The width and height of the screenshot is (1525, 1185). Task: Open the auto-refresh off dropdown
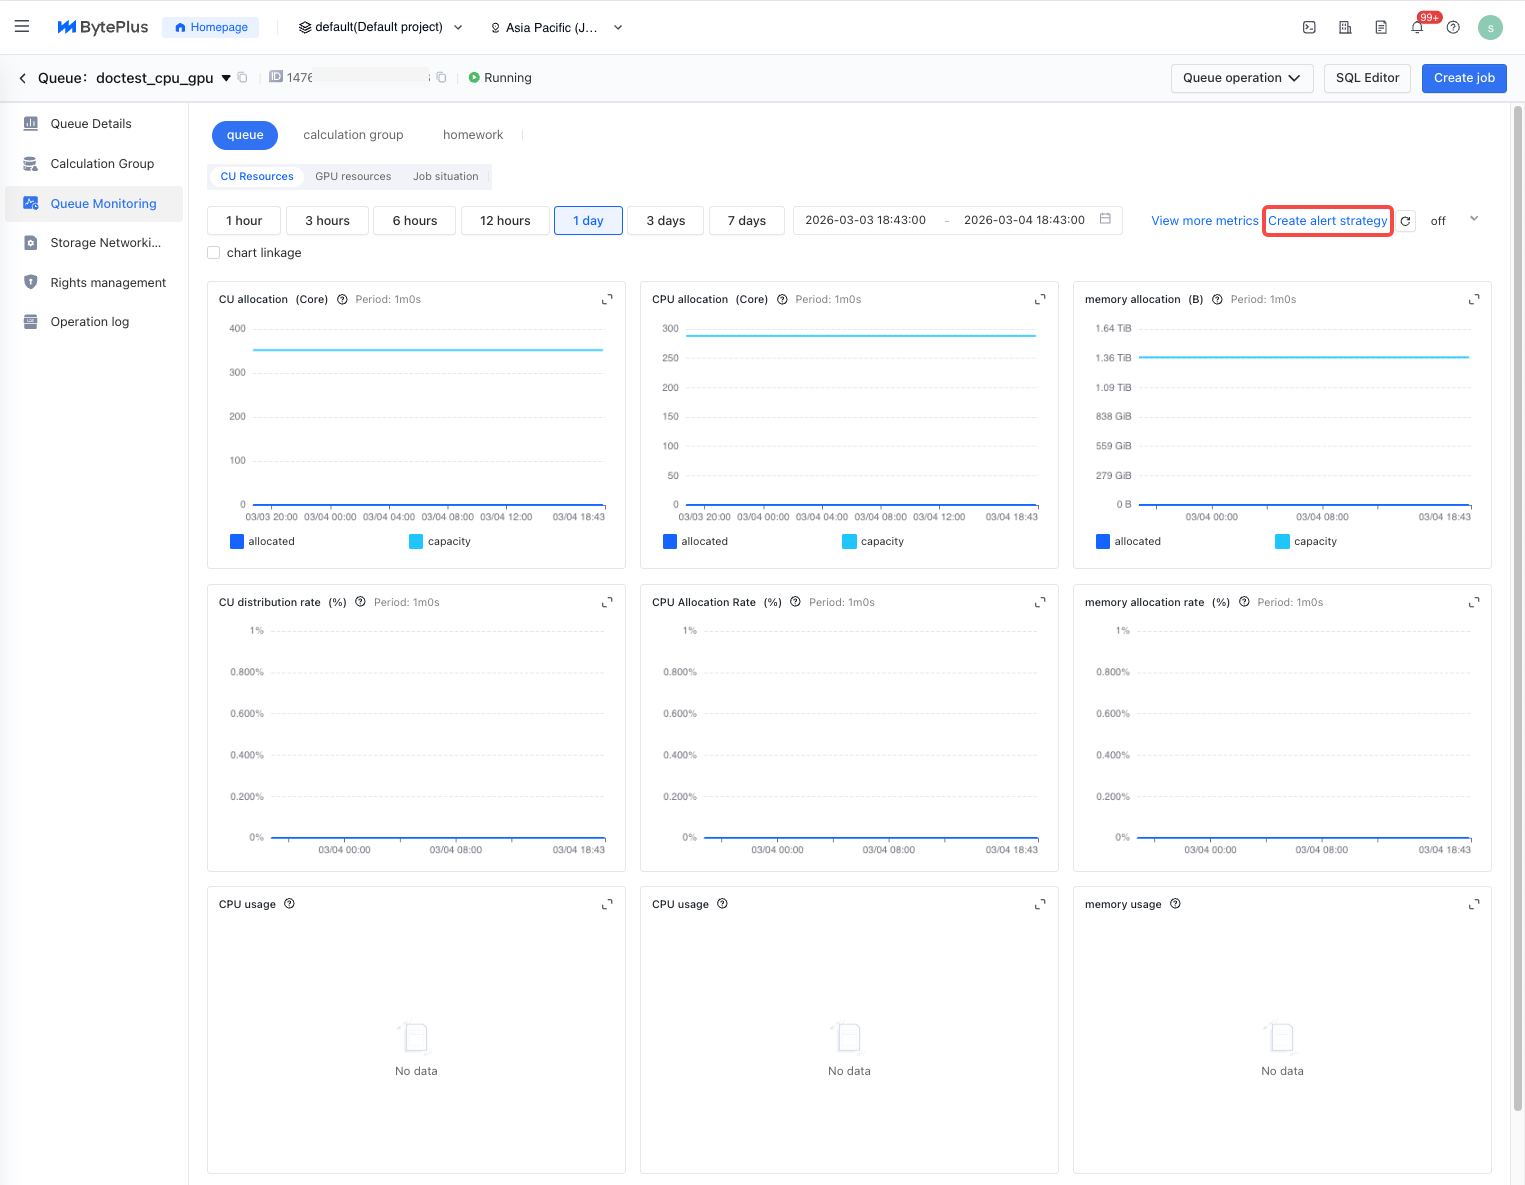1454,221
